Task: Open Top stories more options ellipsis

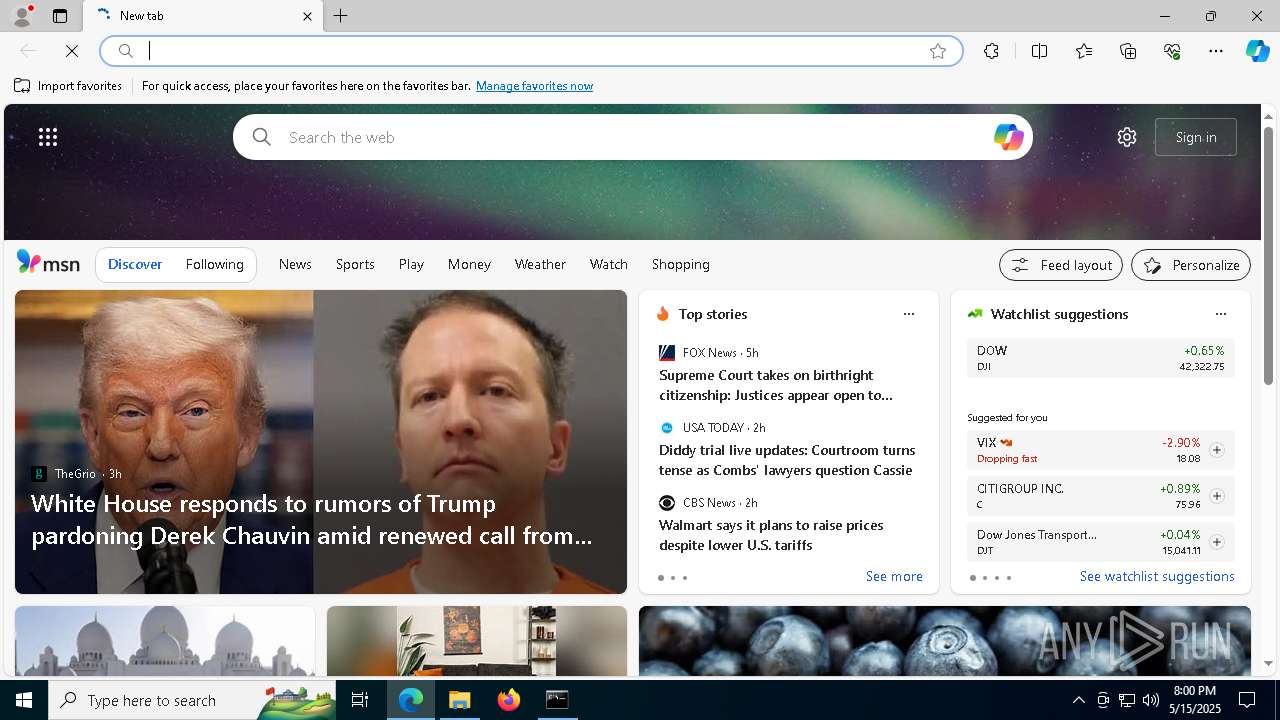Action: (909, 314)
